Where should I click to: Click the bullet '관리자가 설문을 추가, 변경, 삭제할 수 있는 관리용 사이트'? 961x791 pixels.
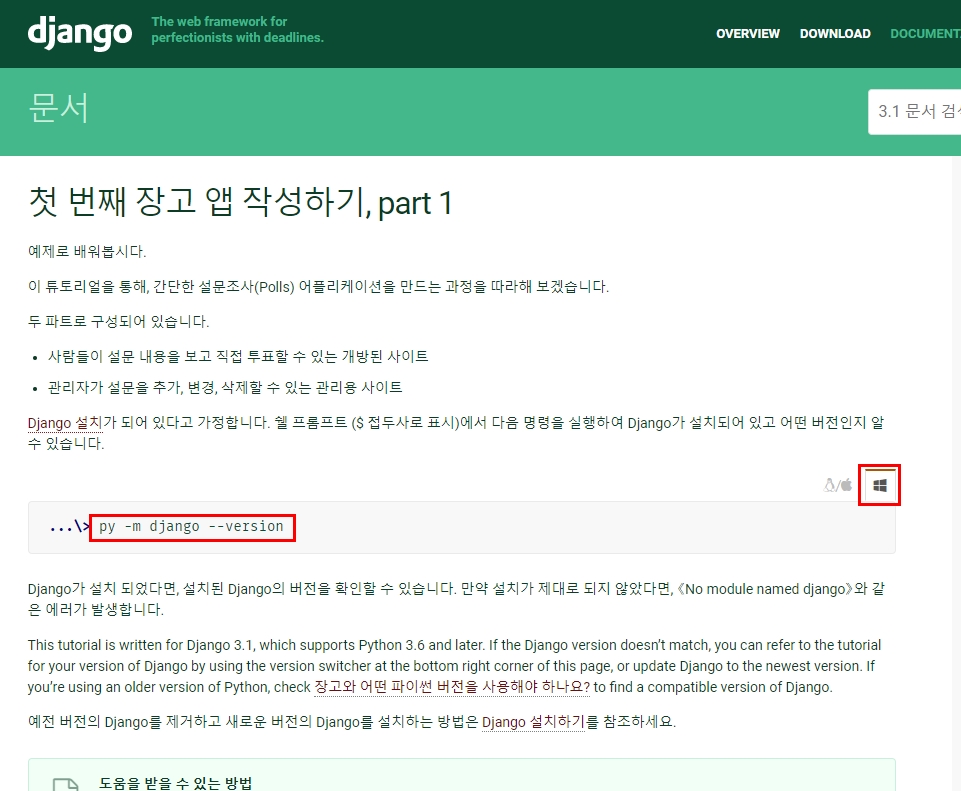[x=225, y=388]
